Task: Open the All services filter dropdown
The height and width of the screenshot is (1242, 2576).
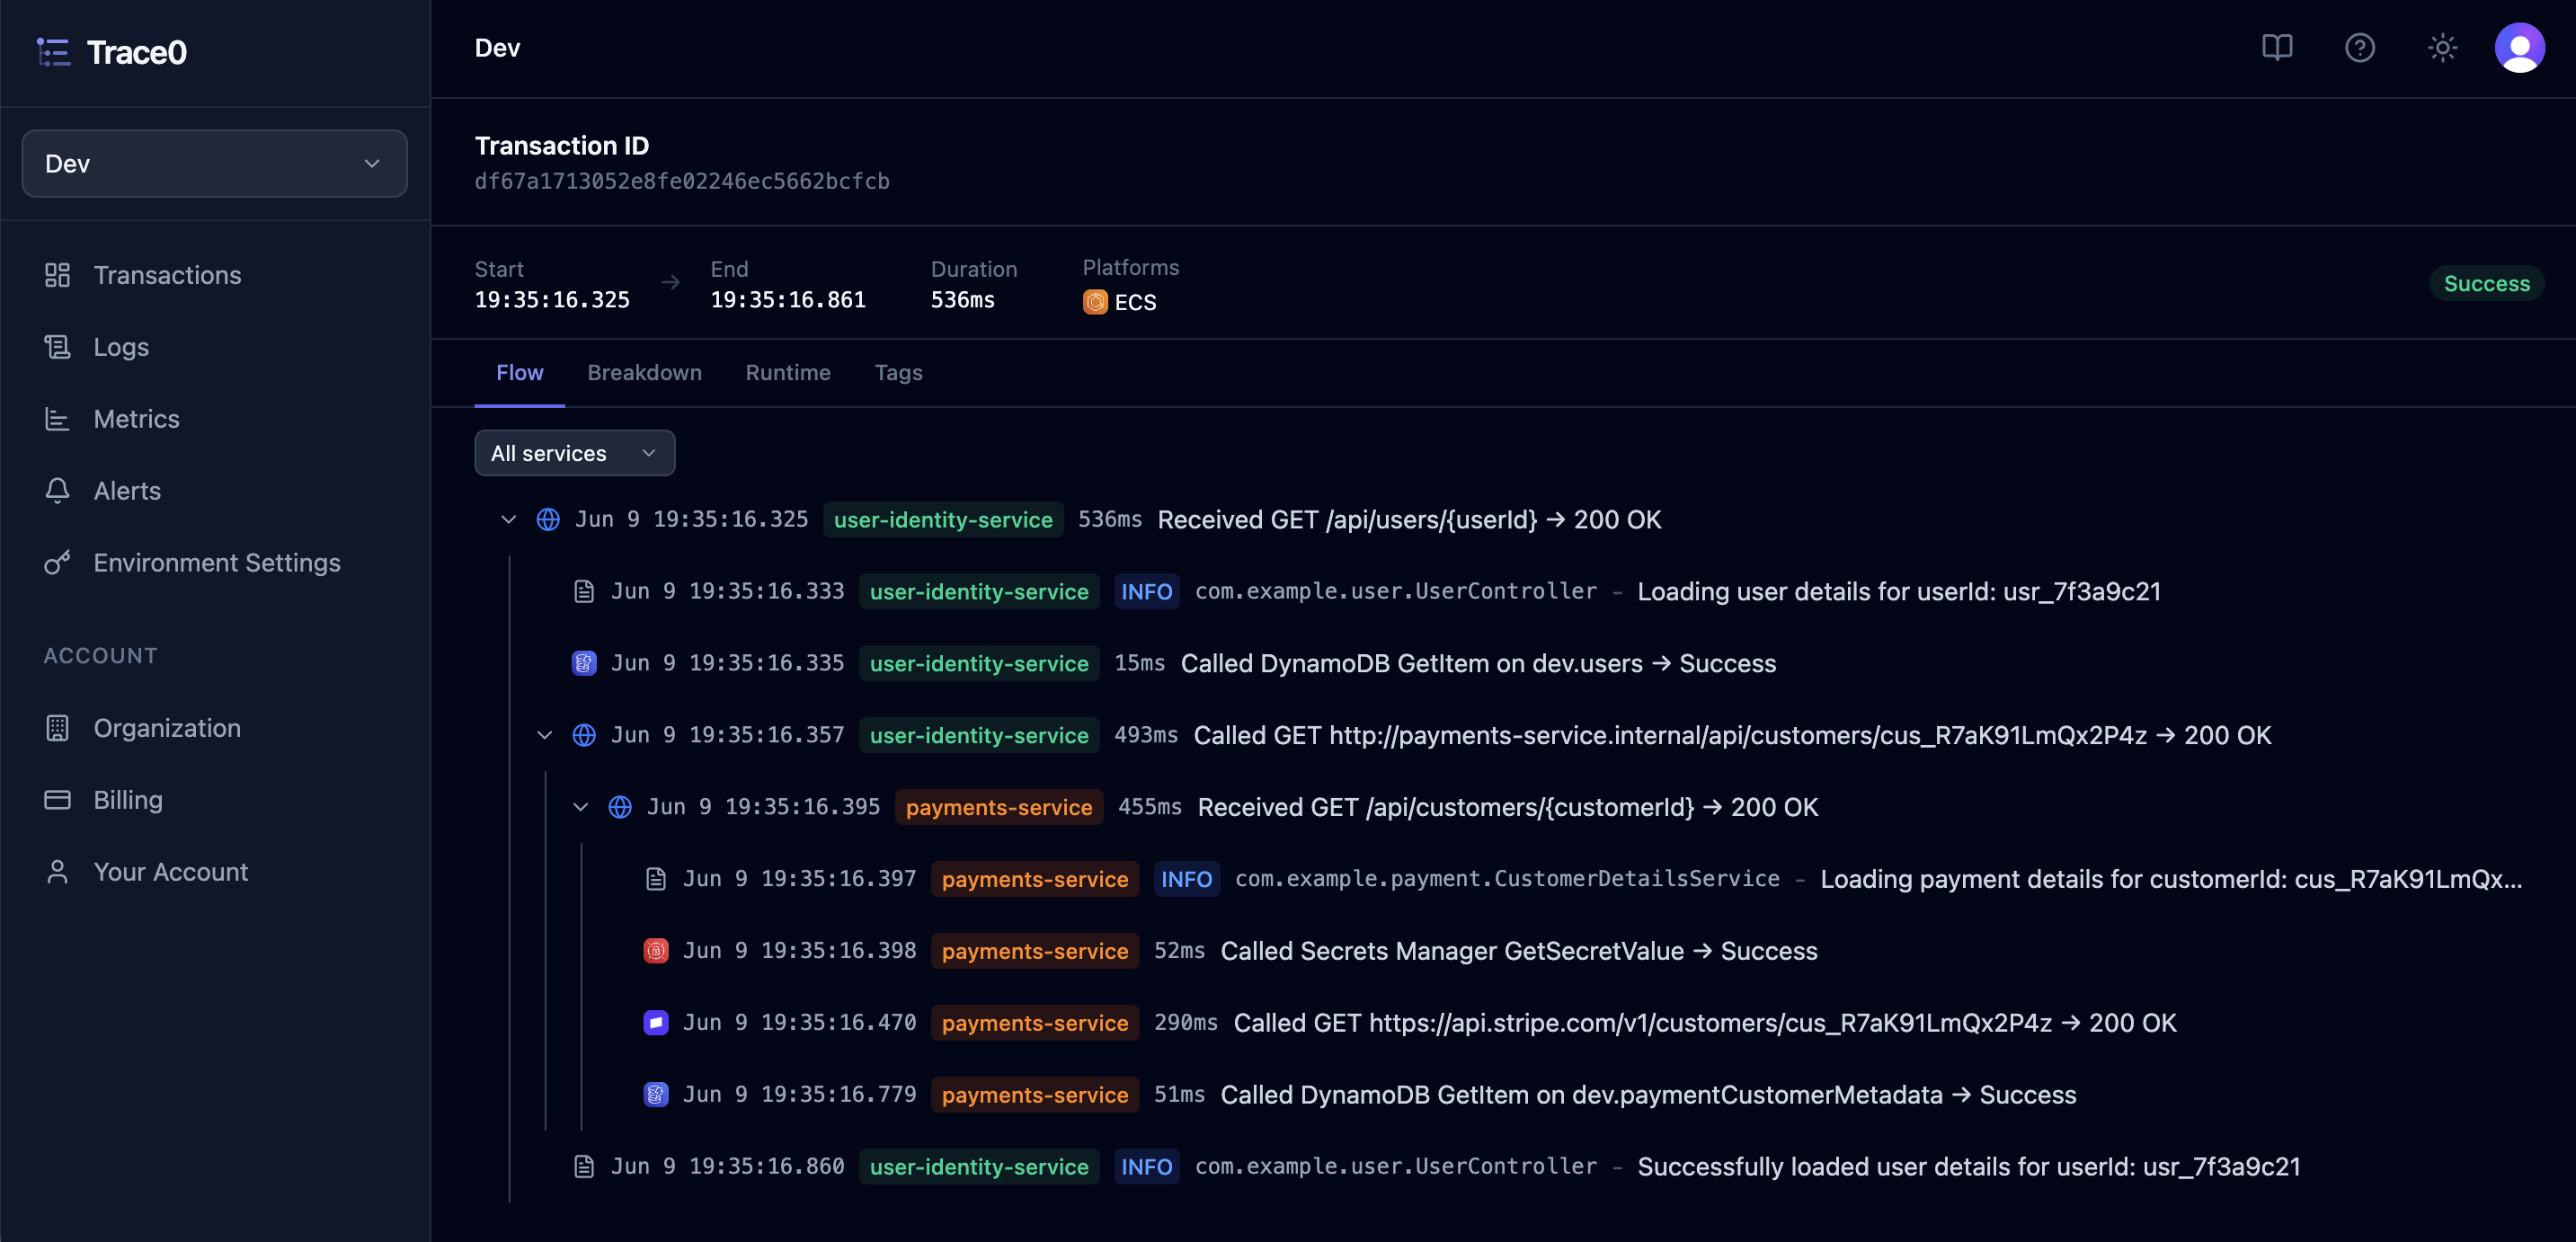Action: 575,453
